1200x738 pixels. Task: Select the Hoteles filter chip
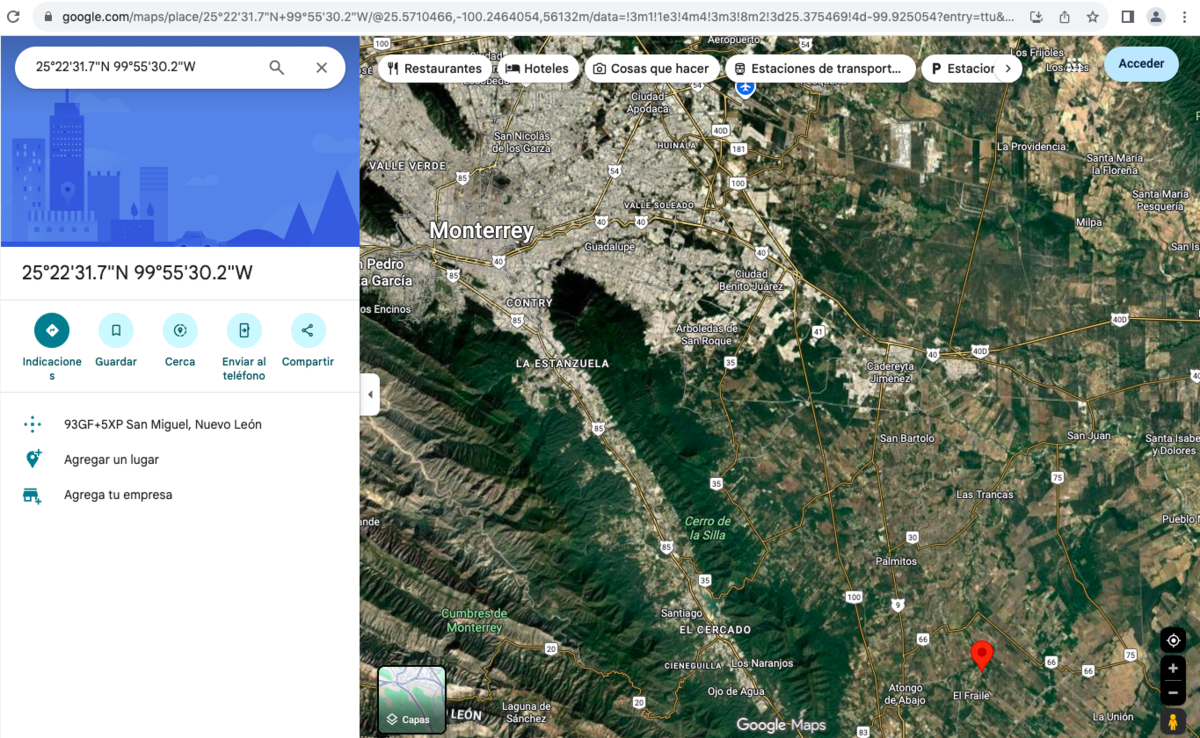click(x=538, y=69)
